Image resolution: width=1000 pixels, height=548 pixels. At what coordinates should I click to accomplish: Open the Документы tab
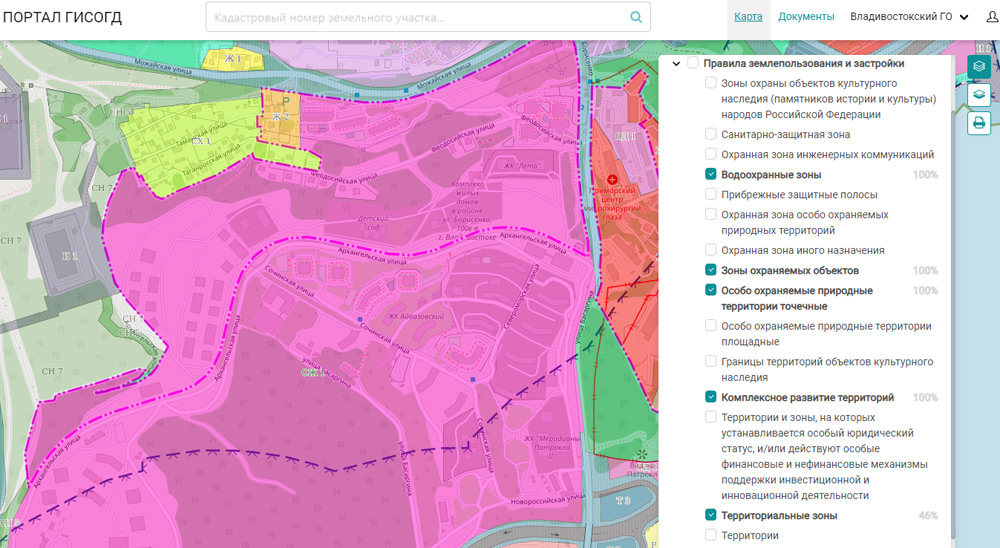click(806, 17)
